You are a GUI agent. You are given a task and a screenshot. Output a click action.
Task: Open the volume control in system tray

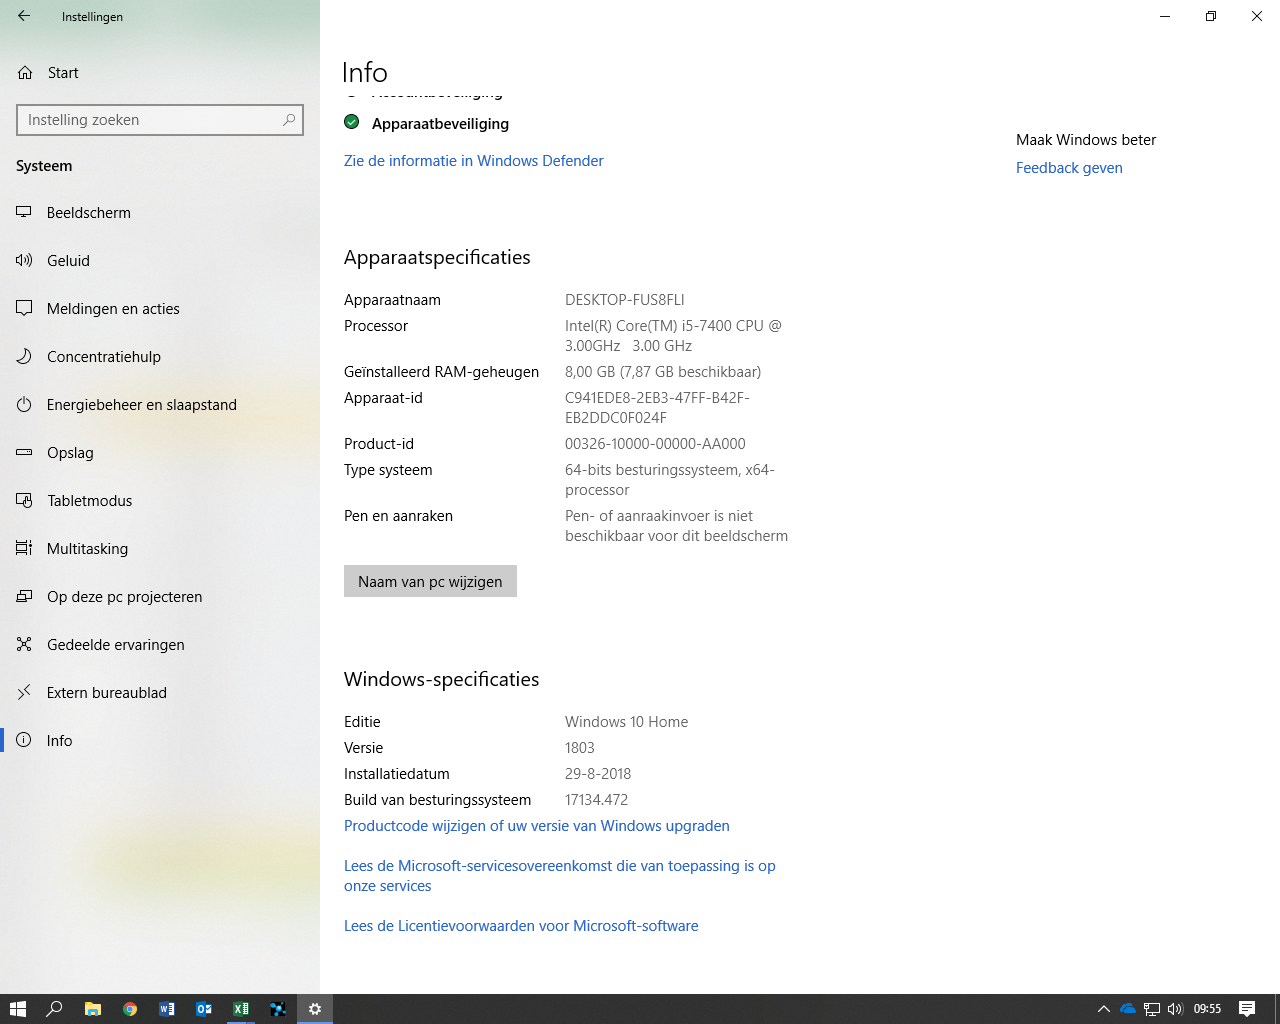point(1175,1009)
